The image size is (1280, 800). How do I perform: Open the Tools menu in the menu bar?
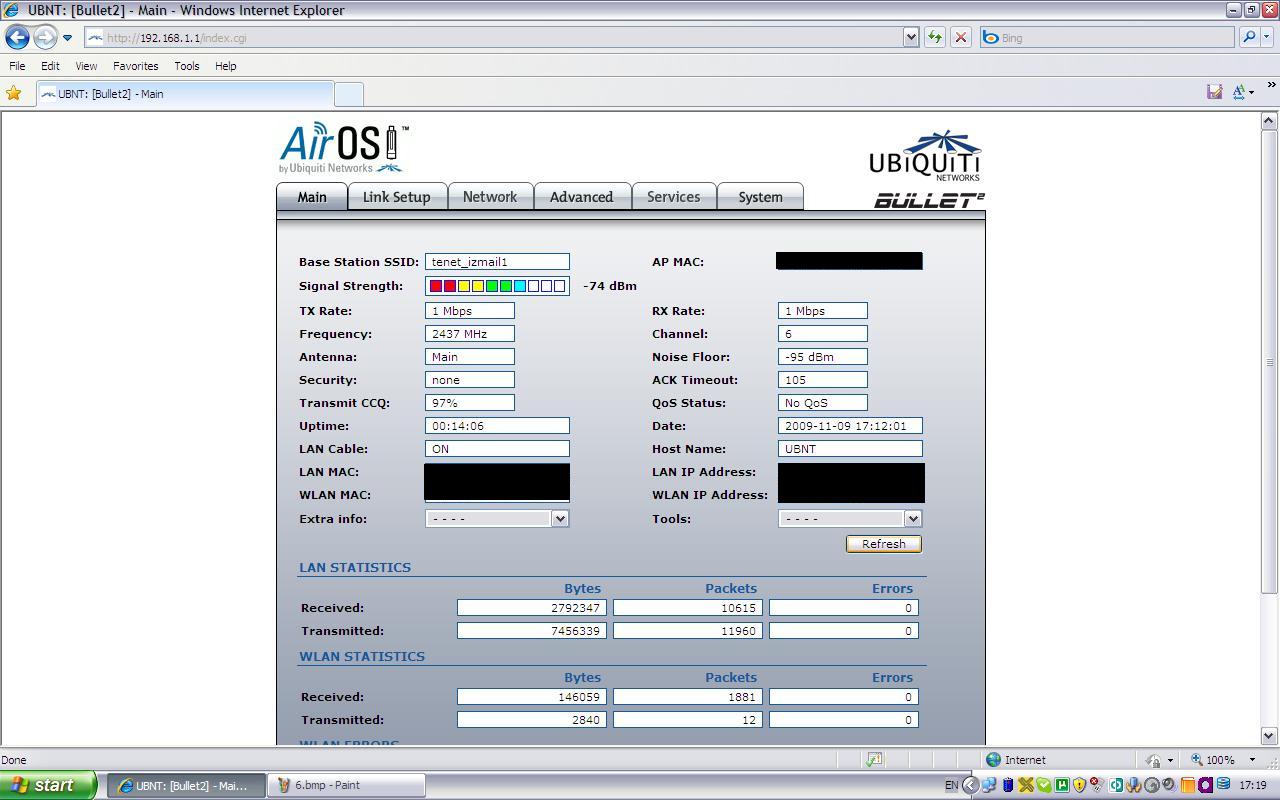(x=187, y=66)
